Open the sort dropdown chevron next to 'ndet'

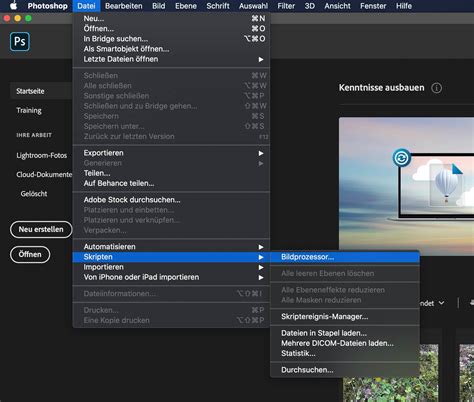[x=441, y=303]
